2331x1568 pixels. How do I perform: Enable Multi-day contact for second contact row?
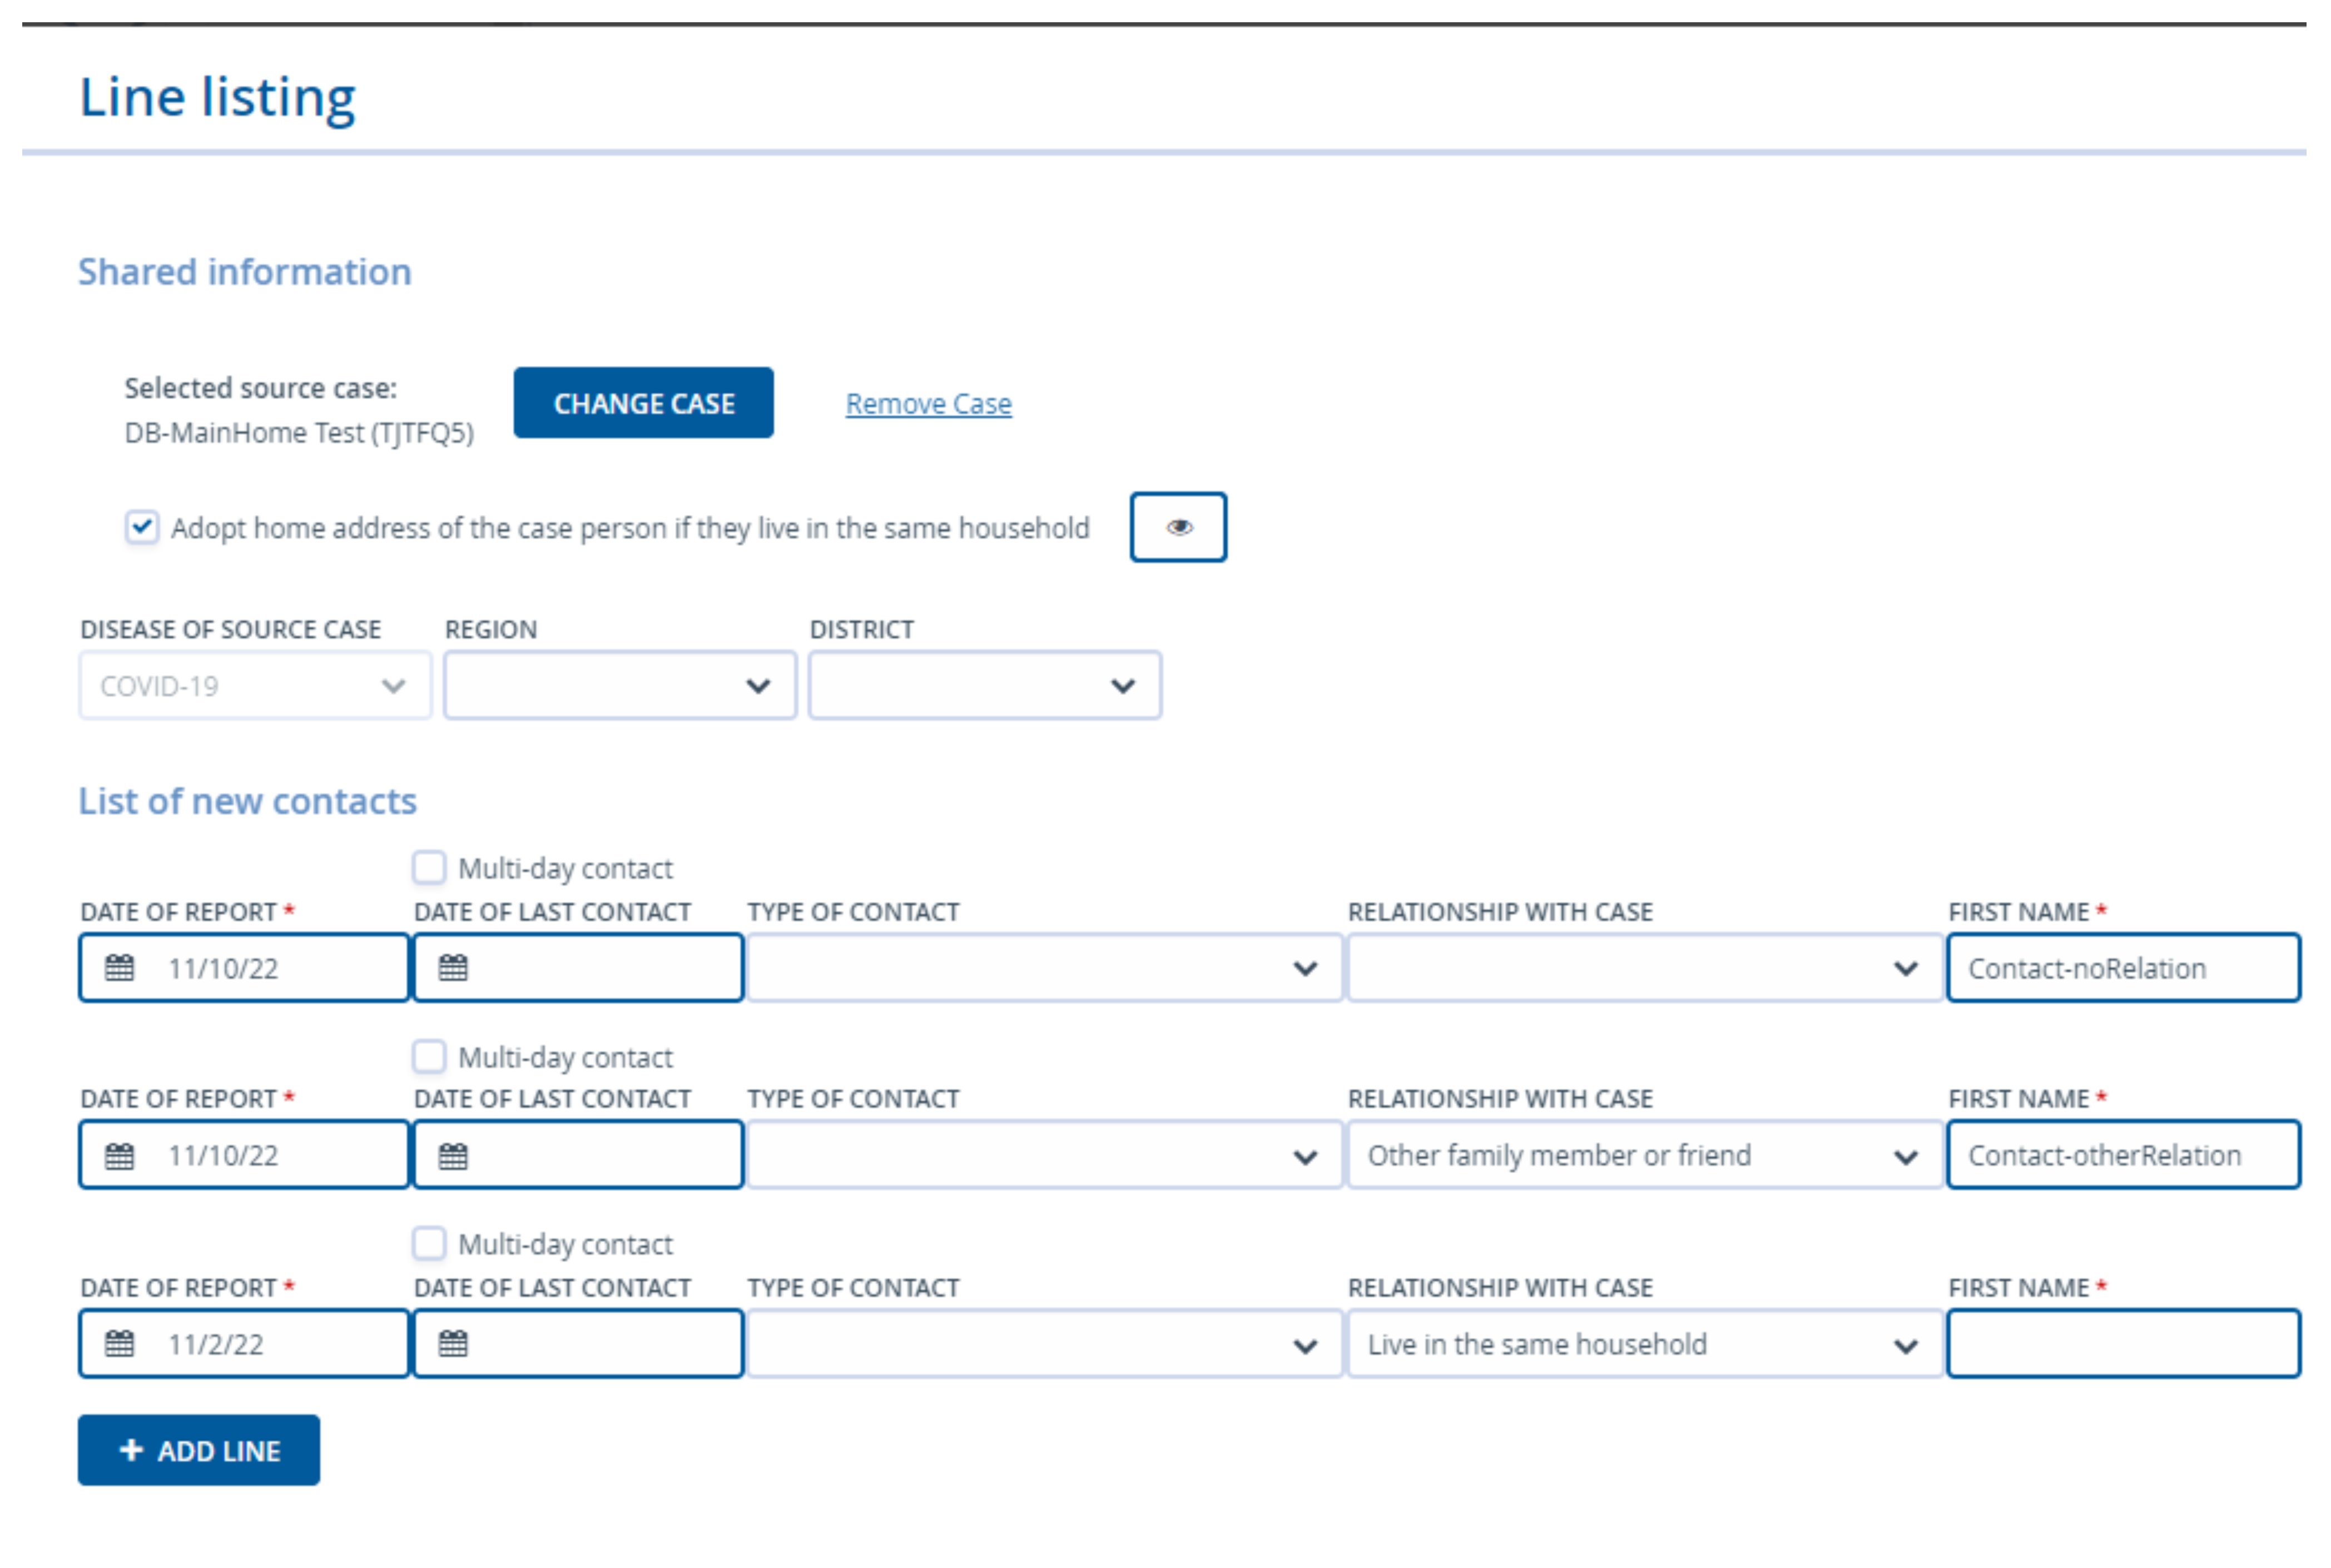[429, 1056]
